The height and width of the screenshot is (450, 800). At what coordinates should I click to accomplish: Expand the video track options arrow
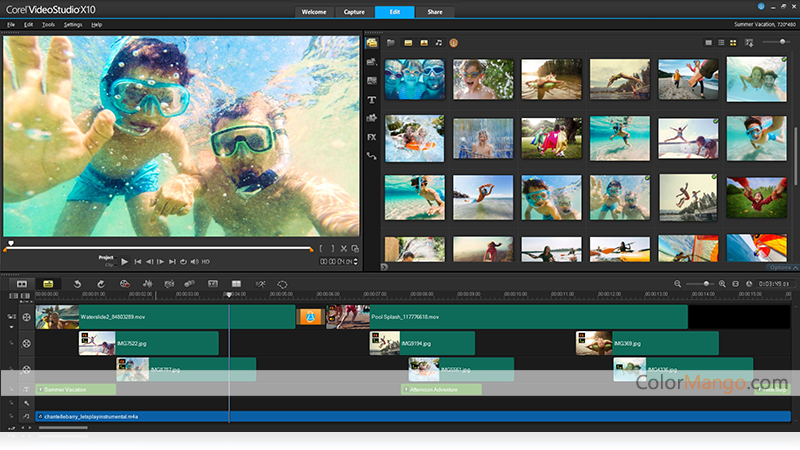(x=11, y=327)
